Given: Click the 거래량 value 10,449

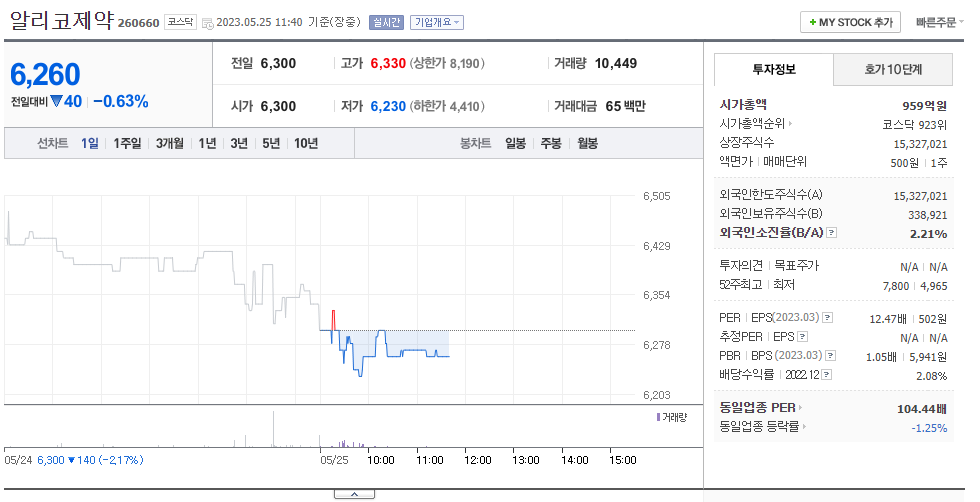Looking at the screenshot, I should [616, 63].
